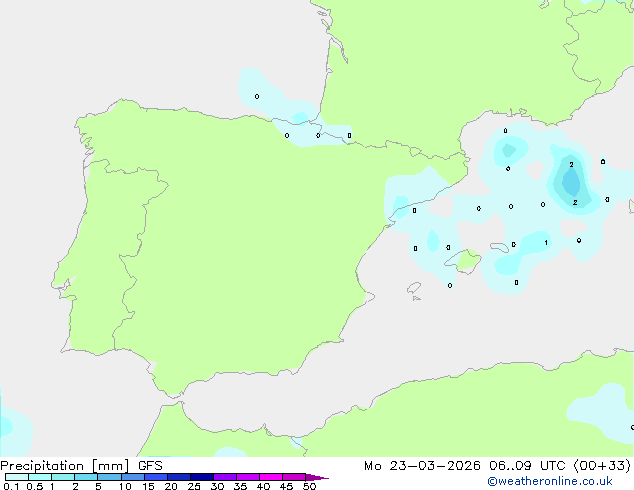634x490 pixels.
Task: Click the '30' legend label
Action: pos(217,486)
